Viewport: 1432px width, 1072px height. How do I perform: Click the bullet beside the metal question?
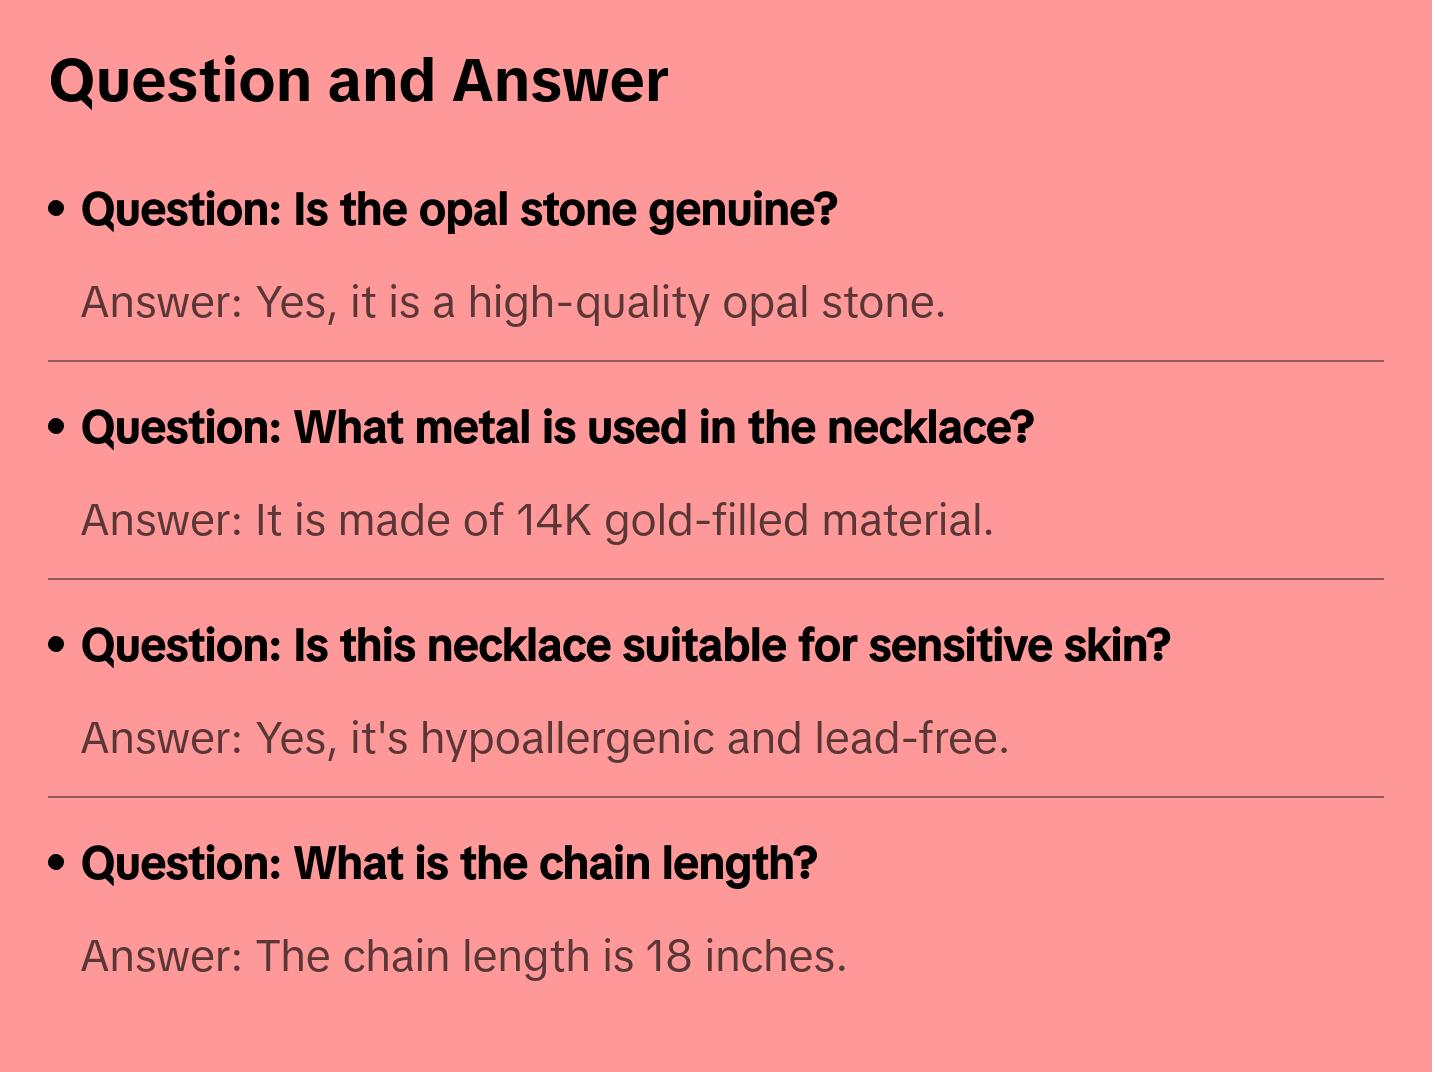57,428
